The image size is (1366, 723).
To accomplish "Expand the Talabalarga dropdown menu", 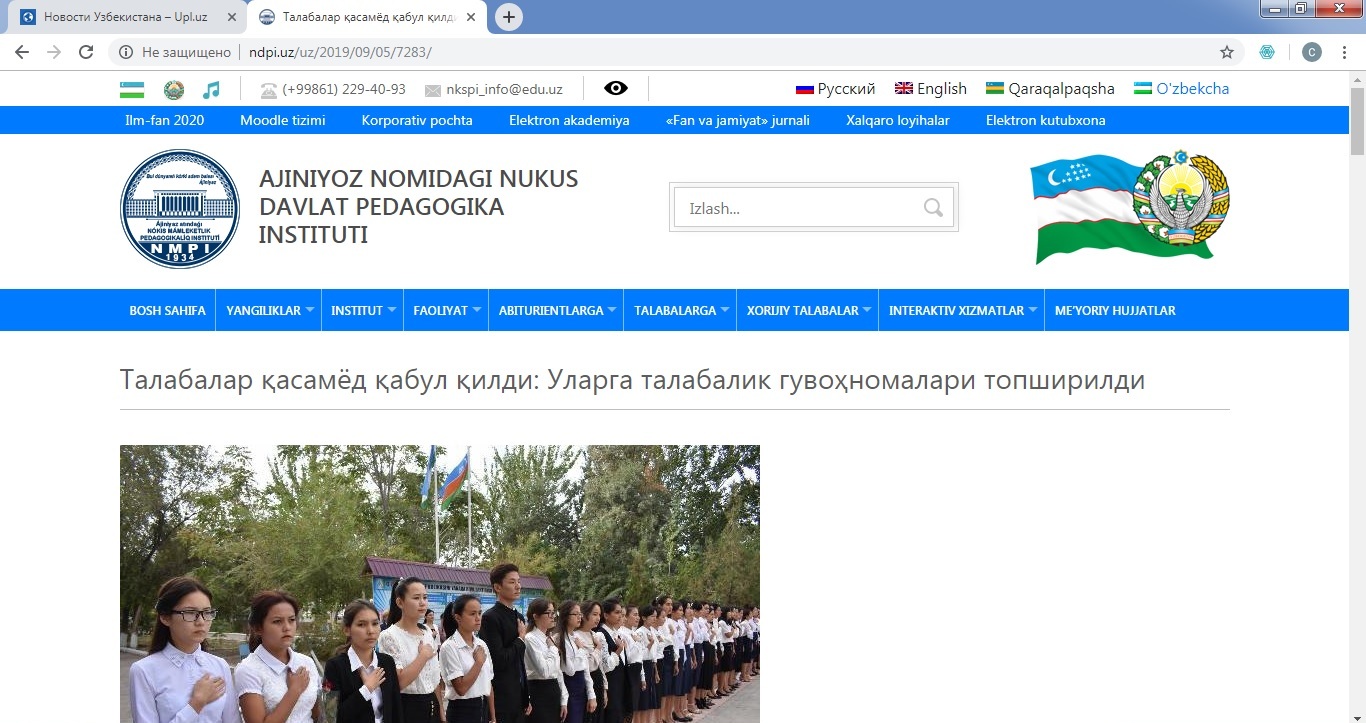I will (681, 311).
